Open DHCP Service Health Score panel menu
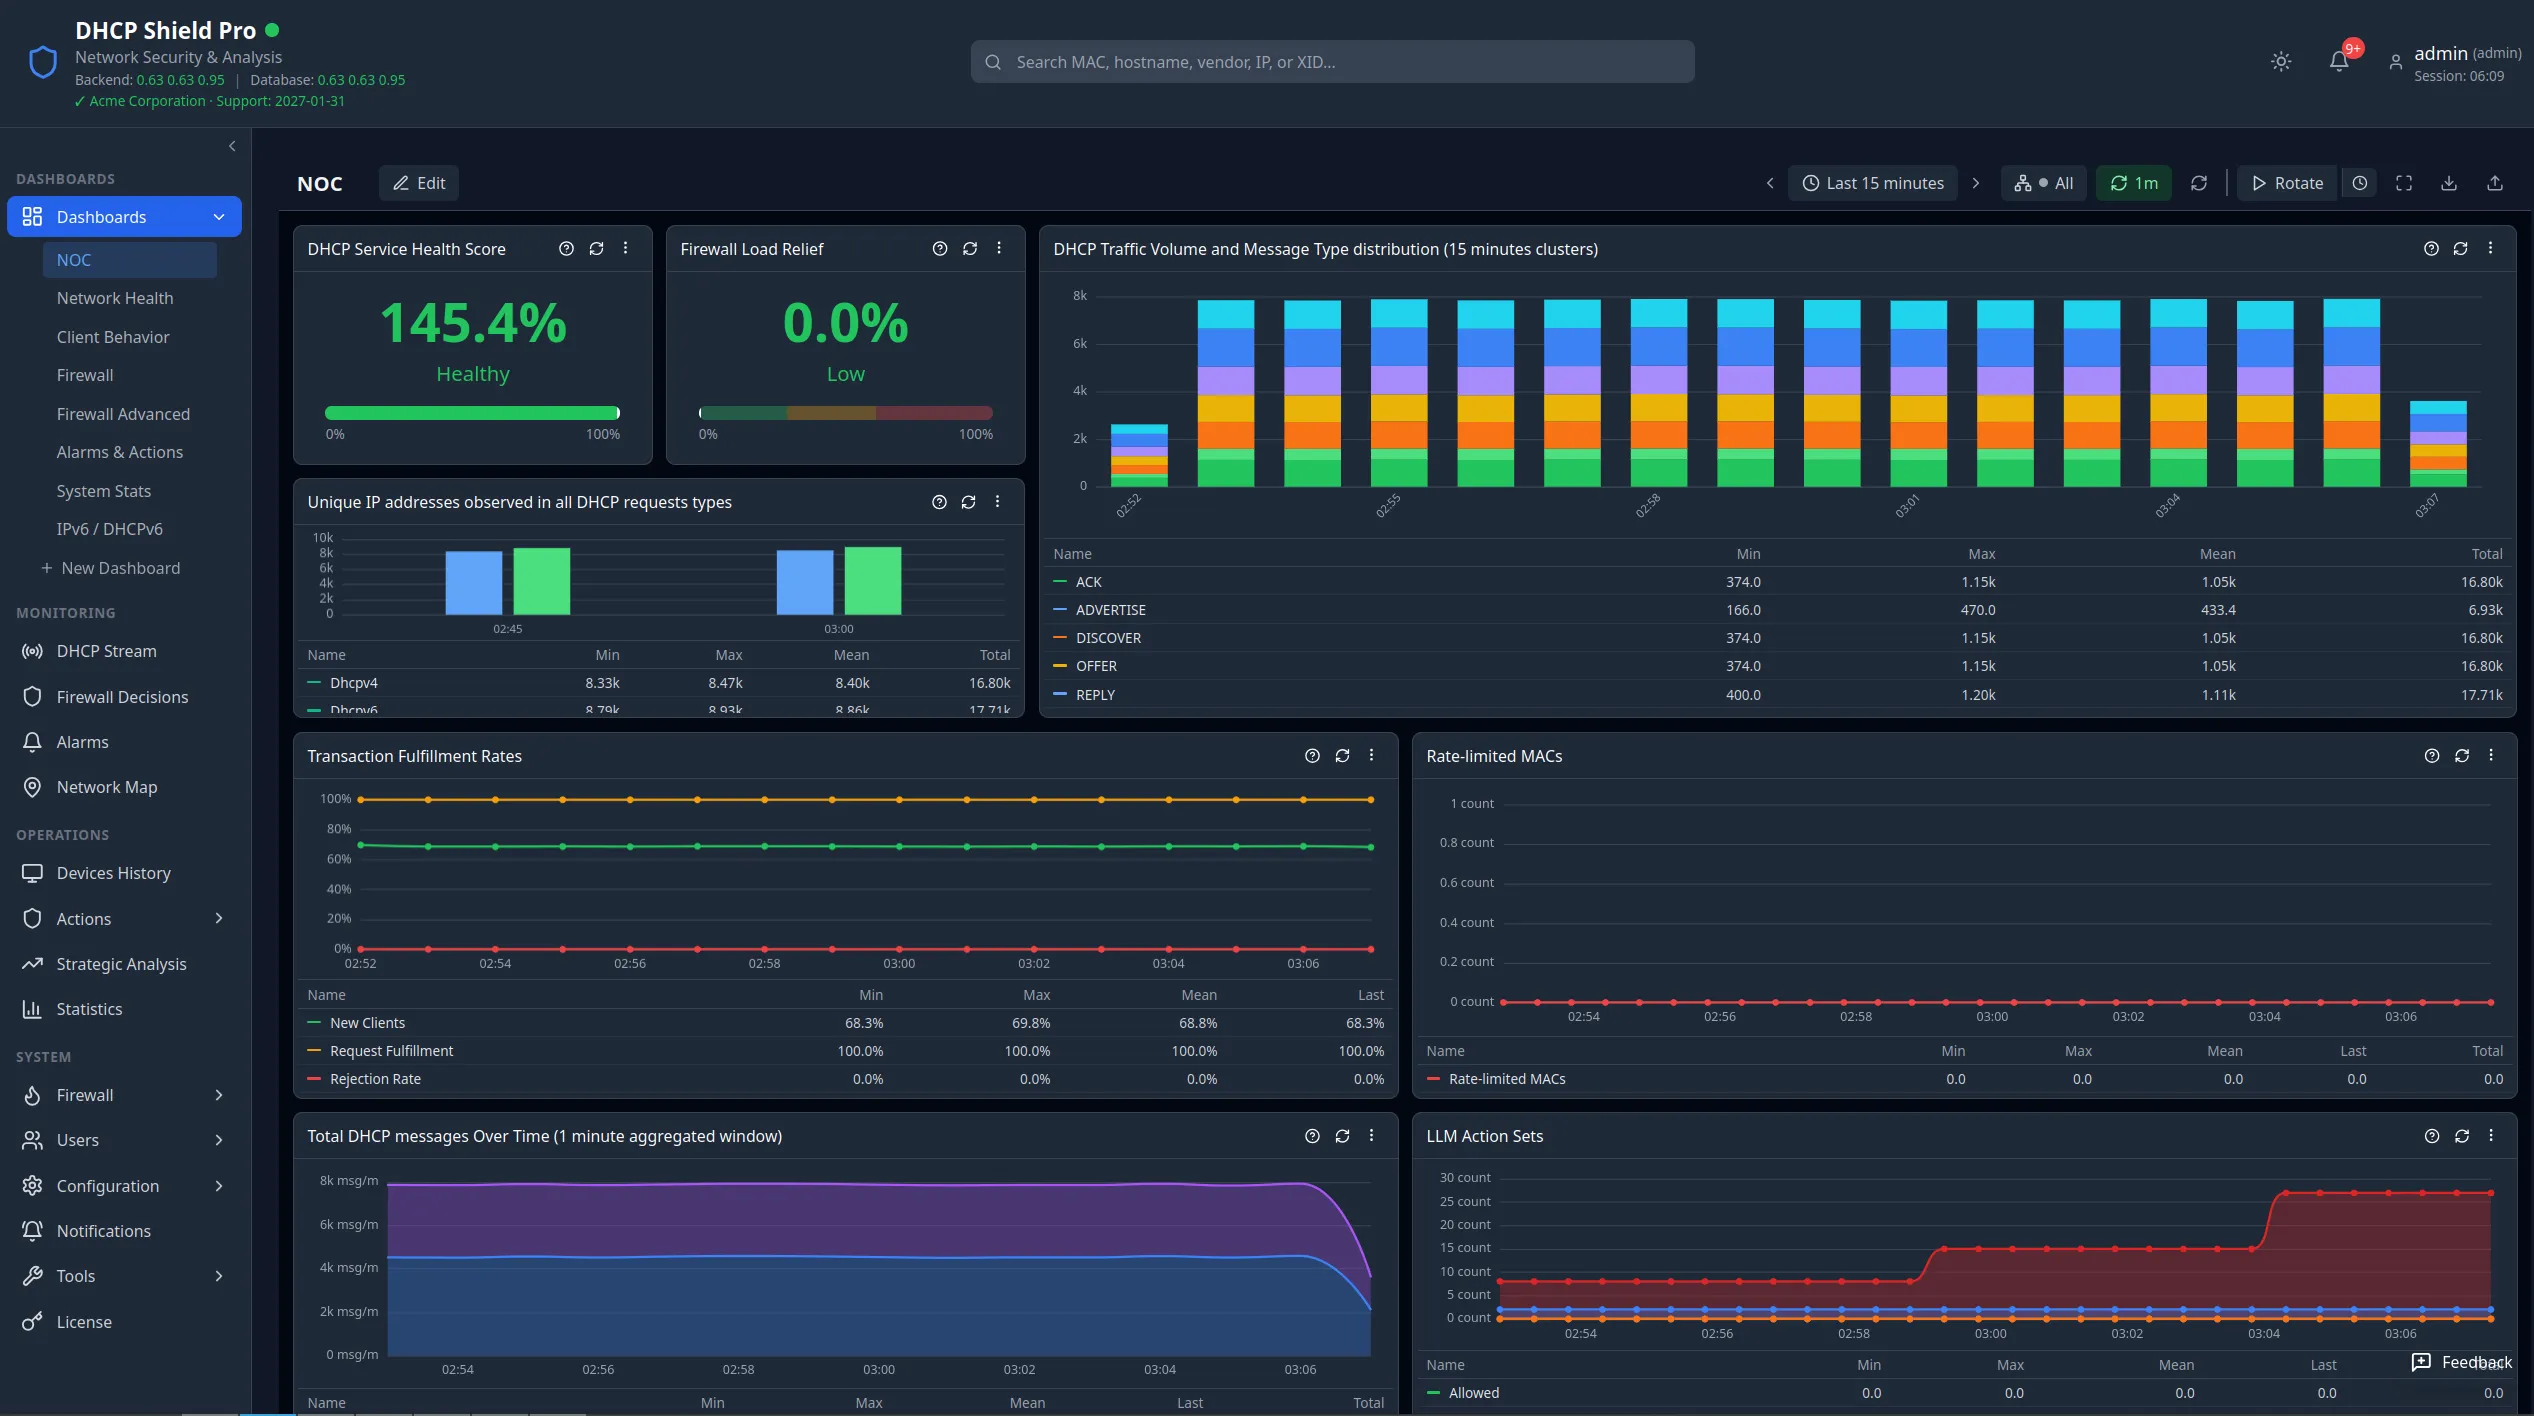 (x=626, y=248)
